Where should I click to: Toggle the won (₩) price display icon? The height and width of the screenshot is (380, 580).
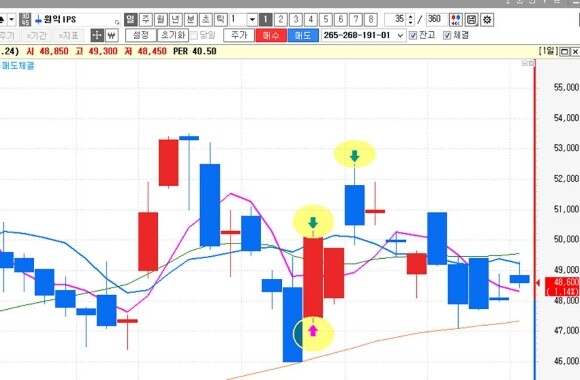click(111, 35)
